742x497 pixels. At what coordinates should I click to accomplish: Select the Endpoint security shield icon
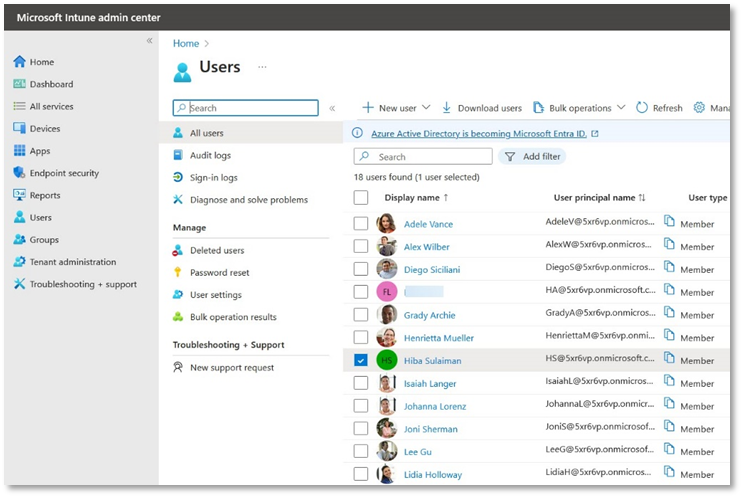19,173
